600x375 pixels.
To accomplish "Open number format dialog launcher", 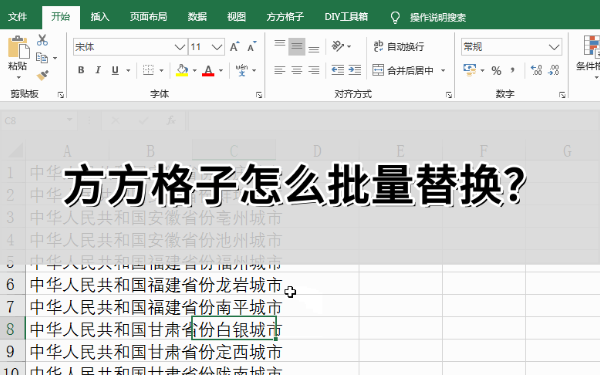I will click(x=562, y=95).
